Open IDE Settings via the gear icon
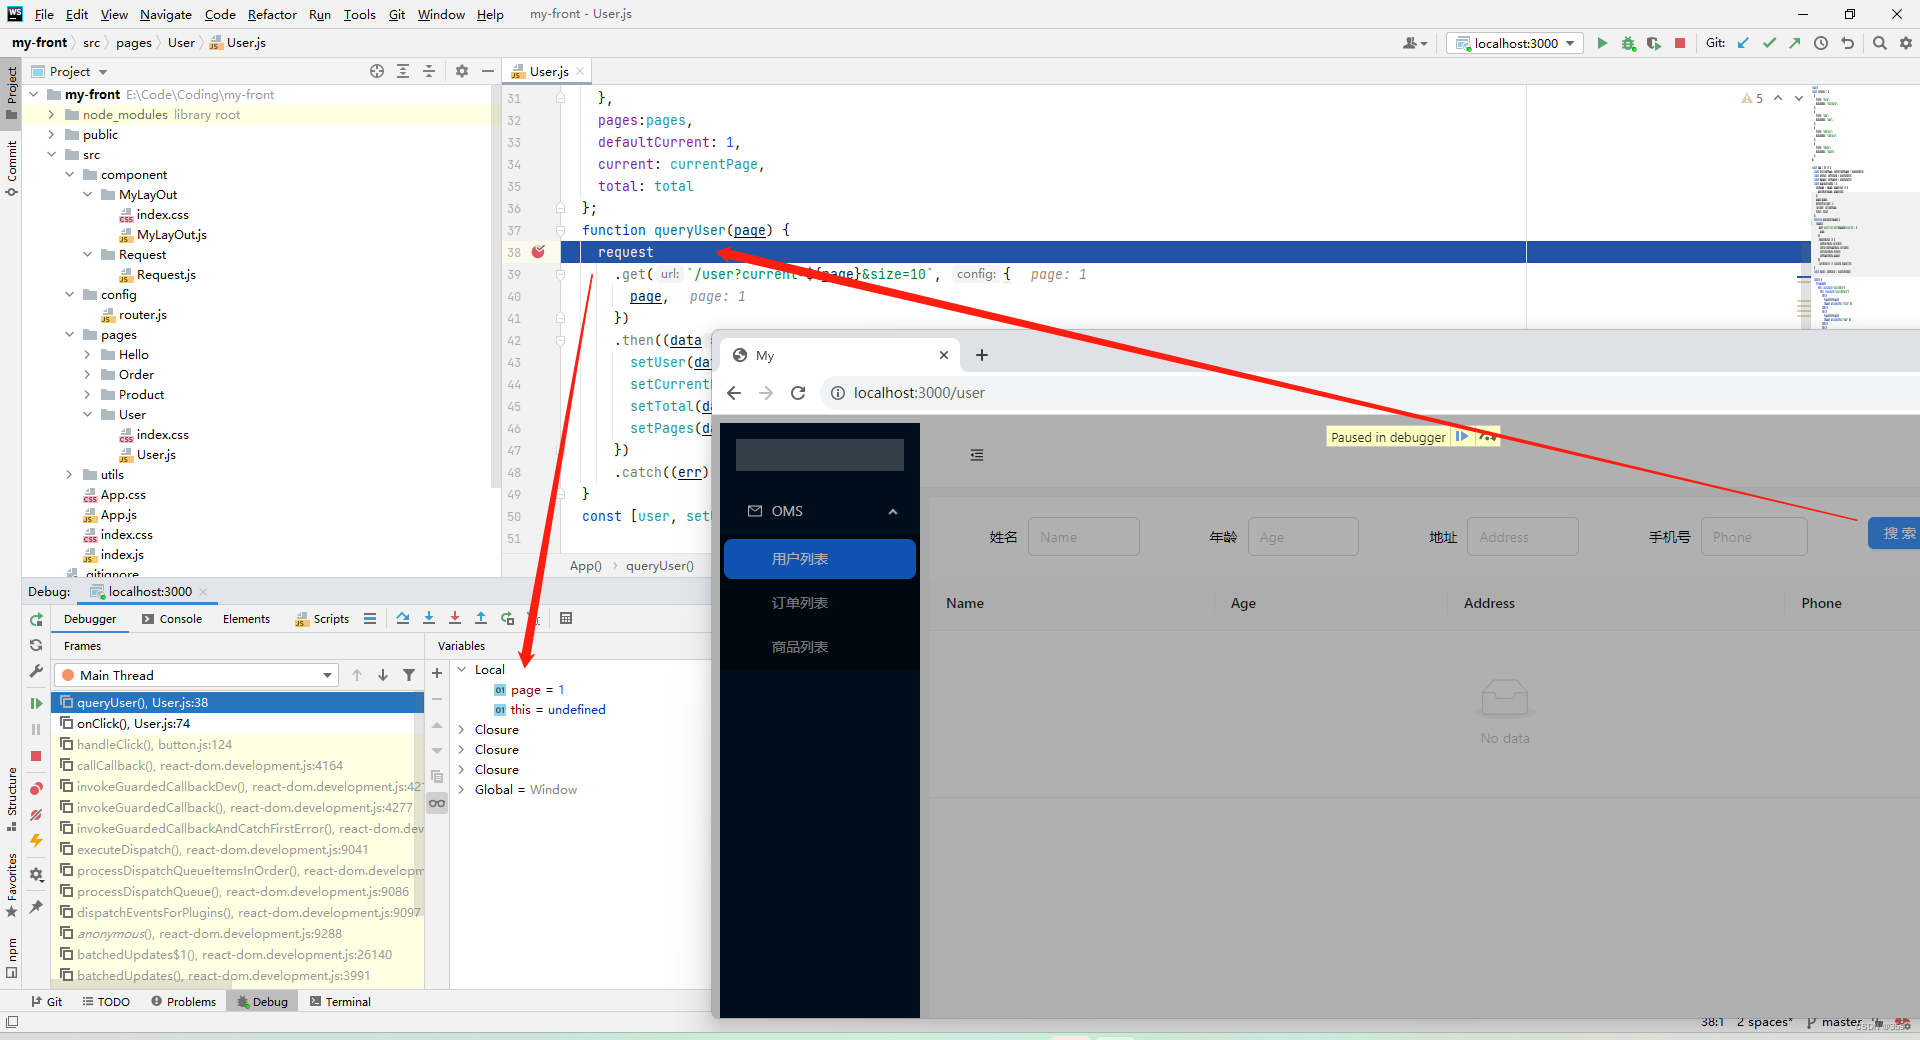Screen dimensions: 1920x1040 (1906, 43)
